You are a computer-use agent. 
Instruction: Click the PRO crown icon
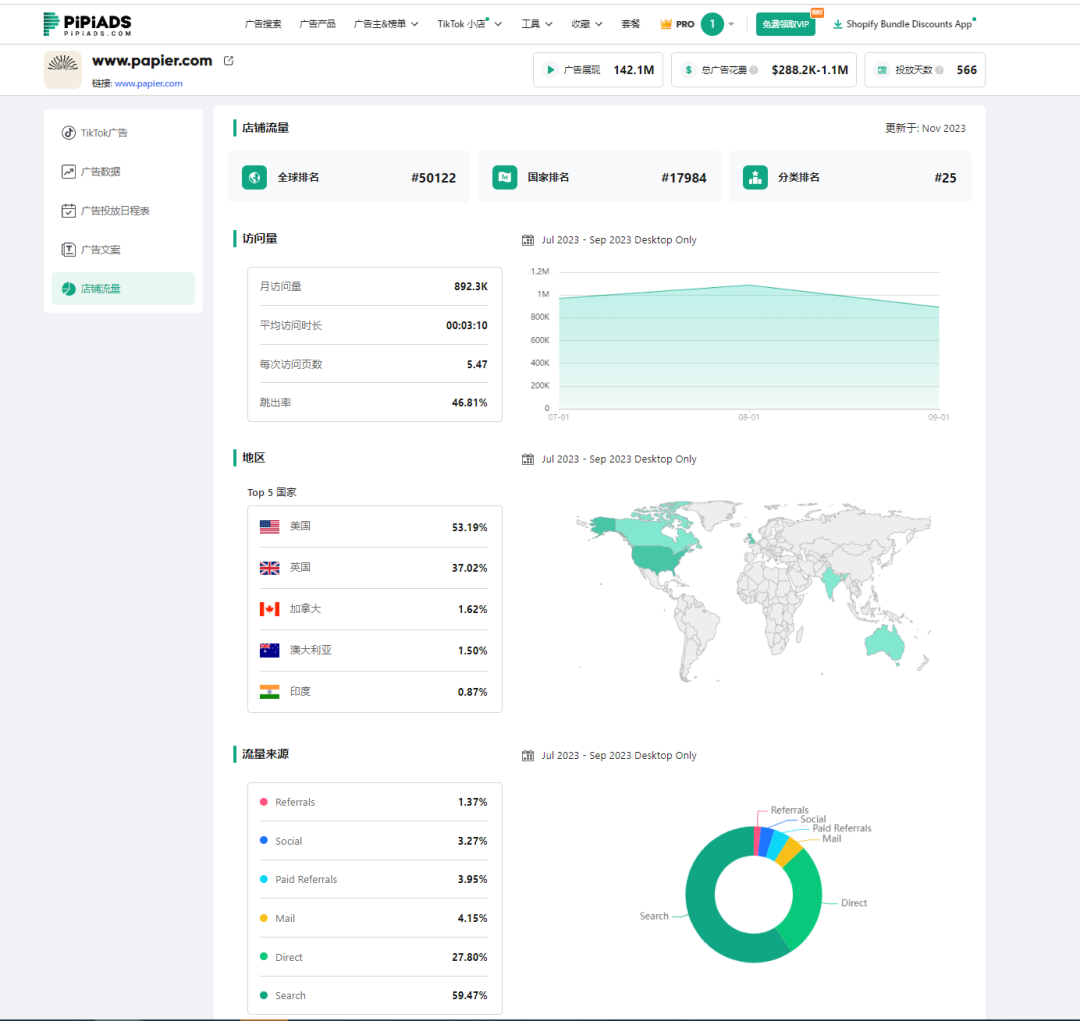pyautogui.click(x=665, y=24)
